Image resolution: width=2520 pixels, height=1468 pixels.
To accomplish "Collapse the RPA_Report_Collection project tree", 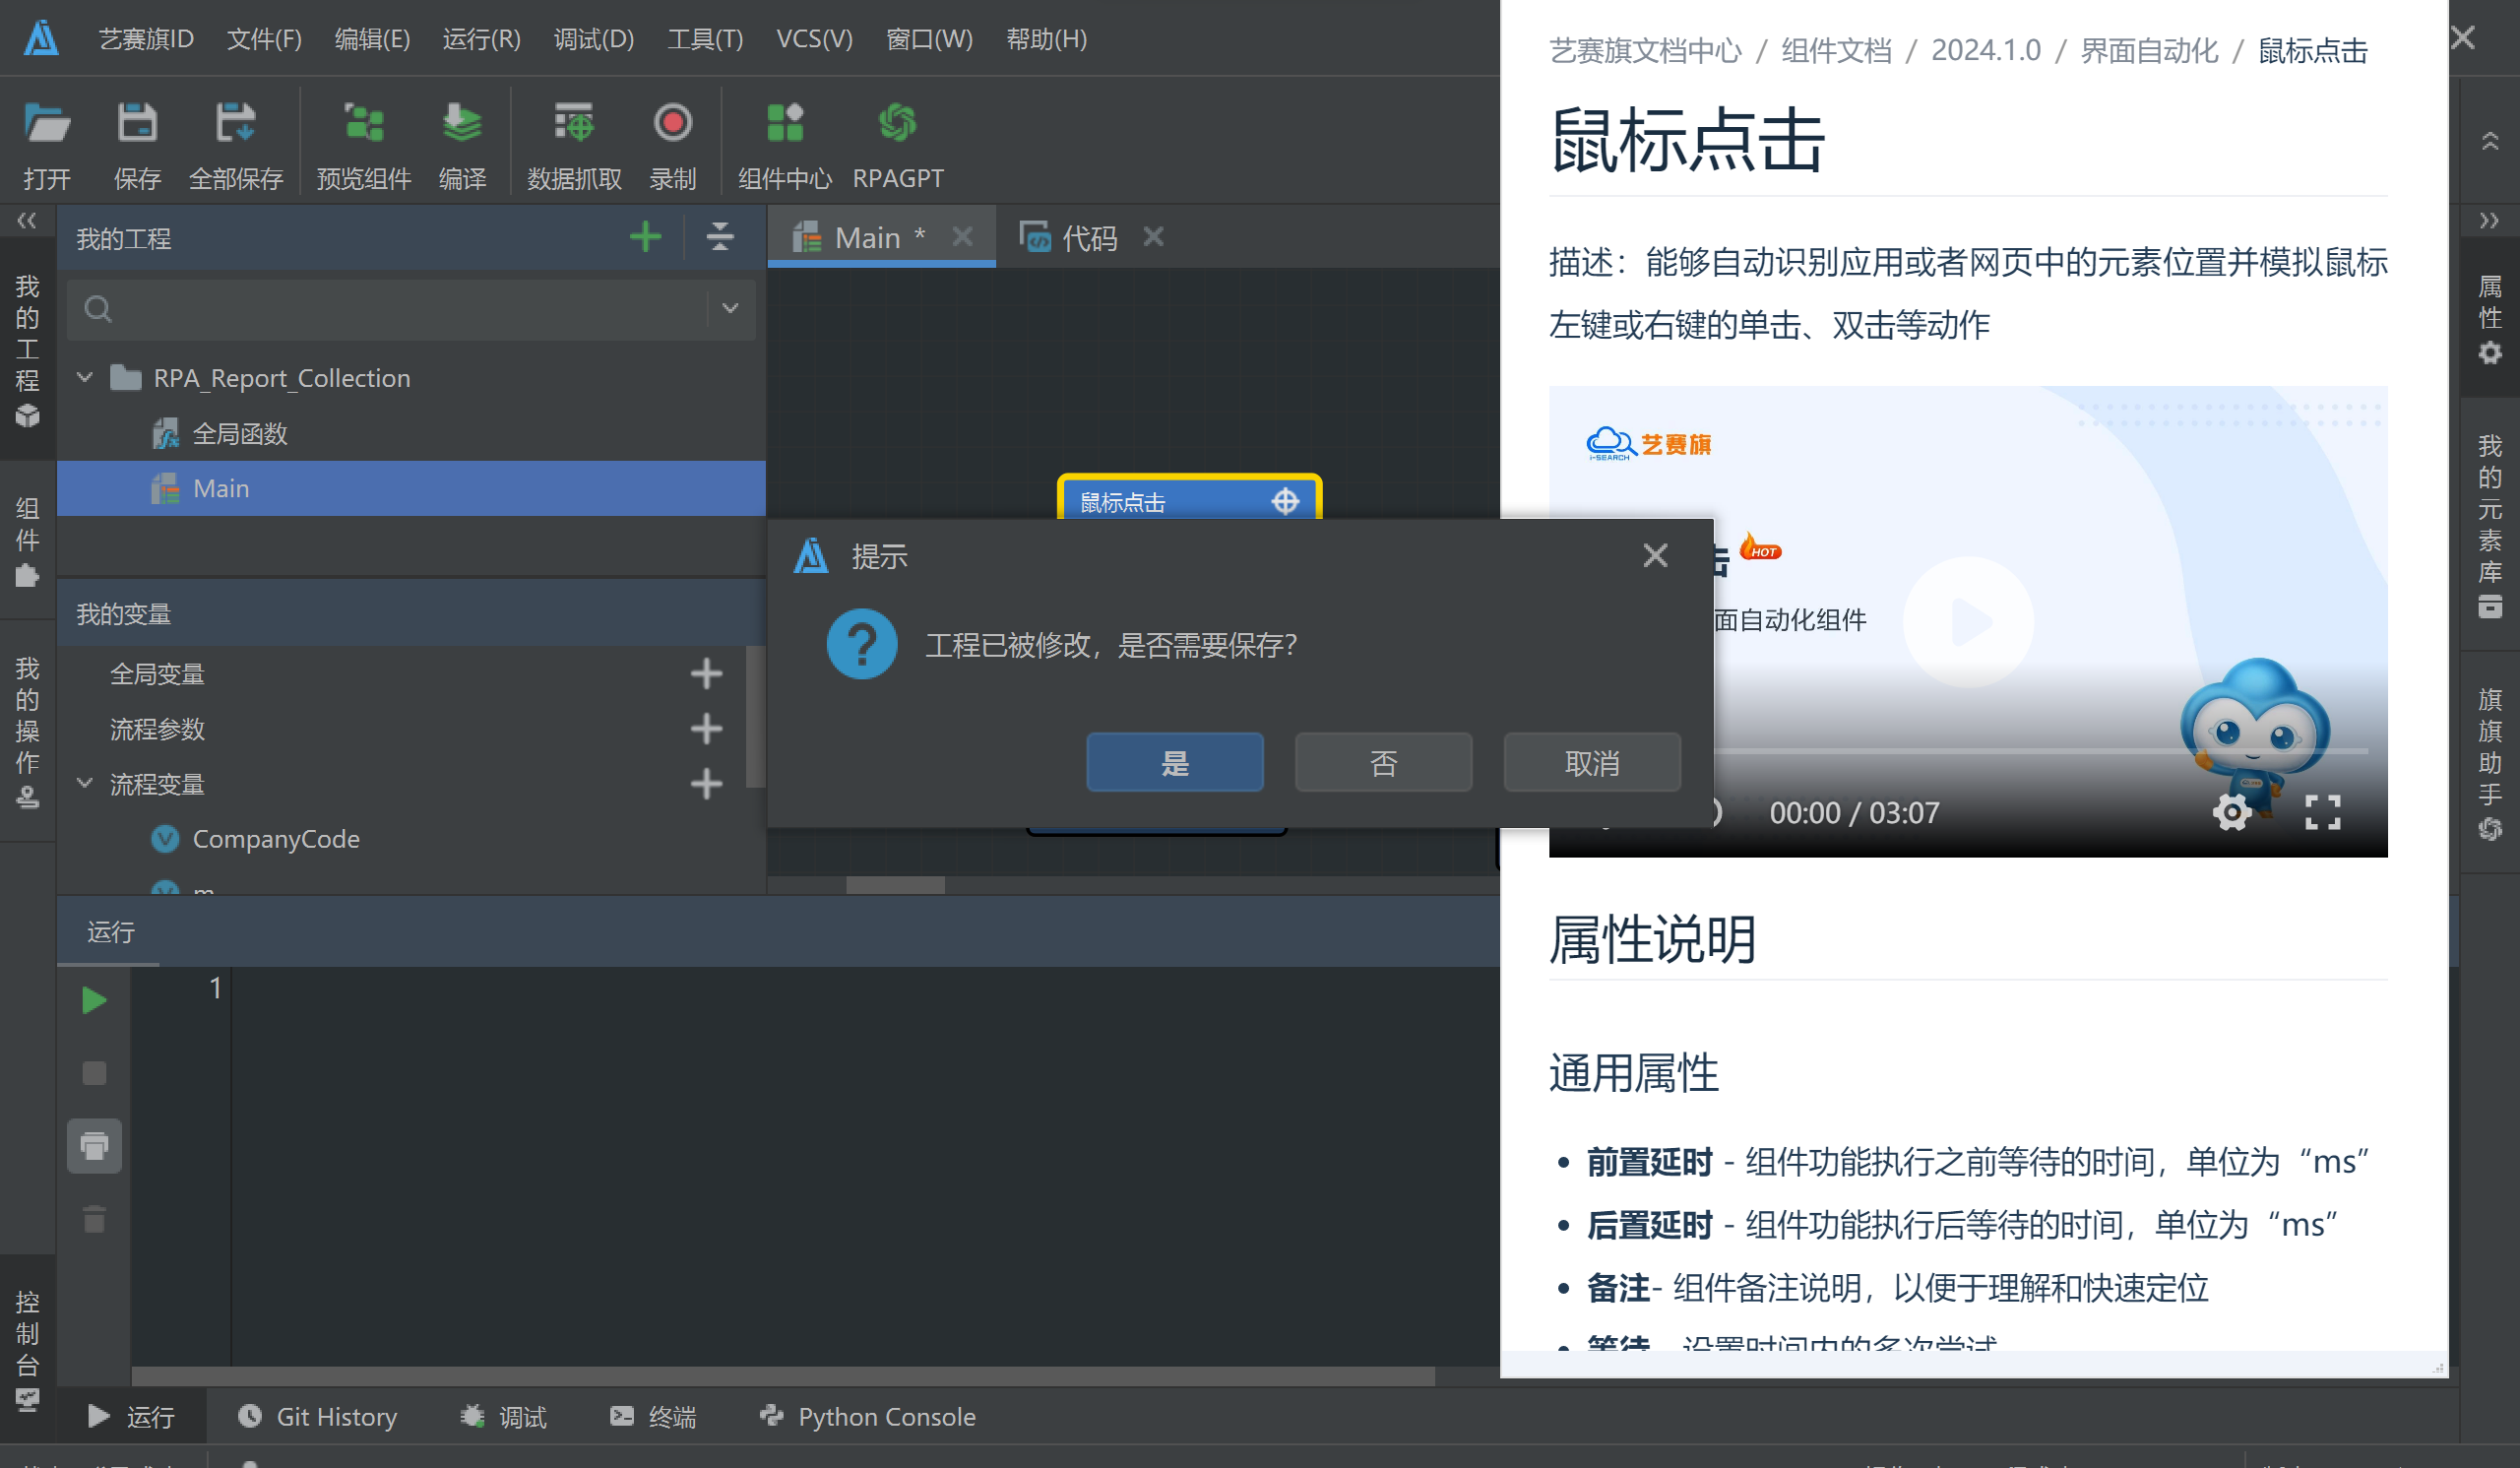I will coord(85,377).
